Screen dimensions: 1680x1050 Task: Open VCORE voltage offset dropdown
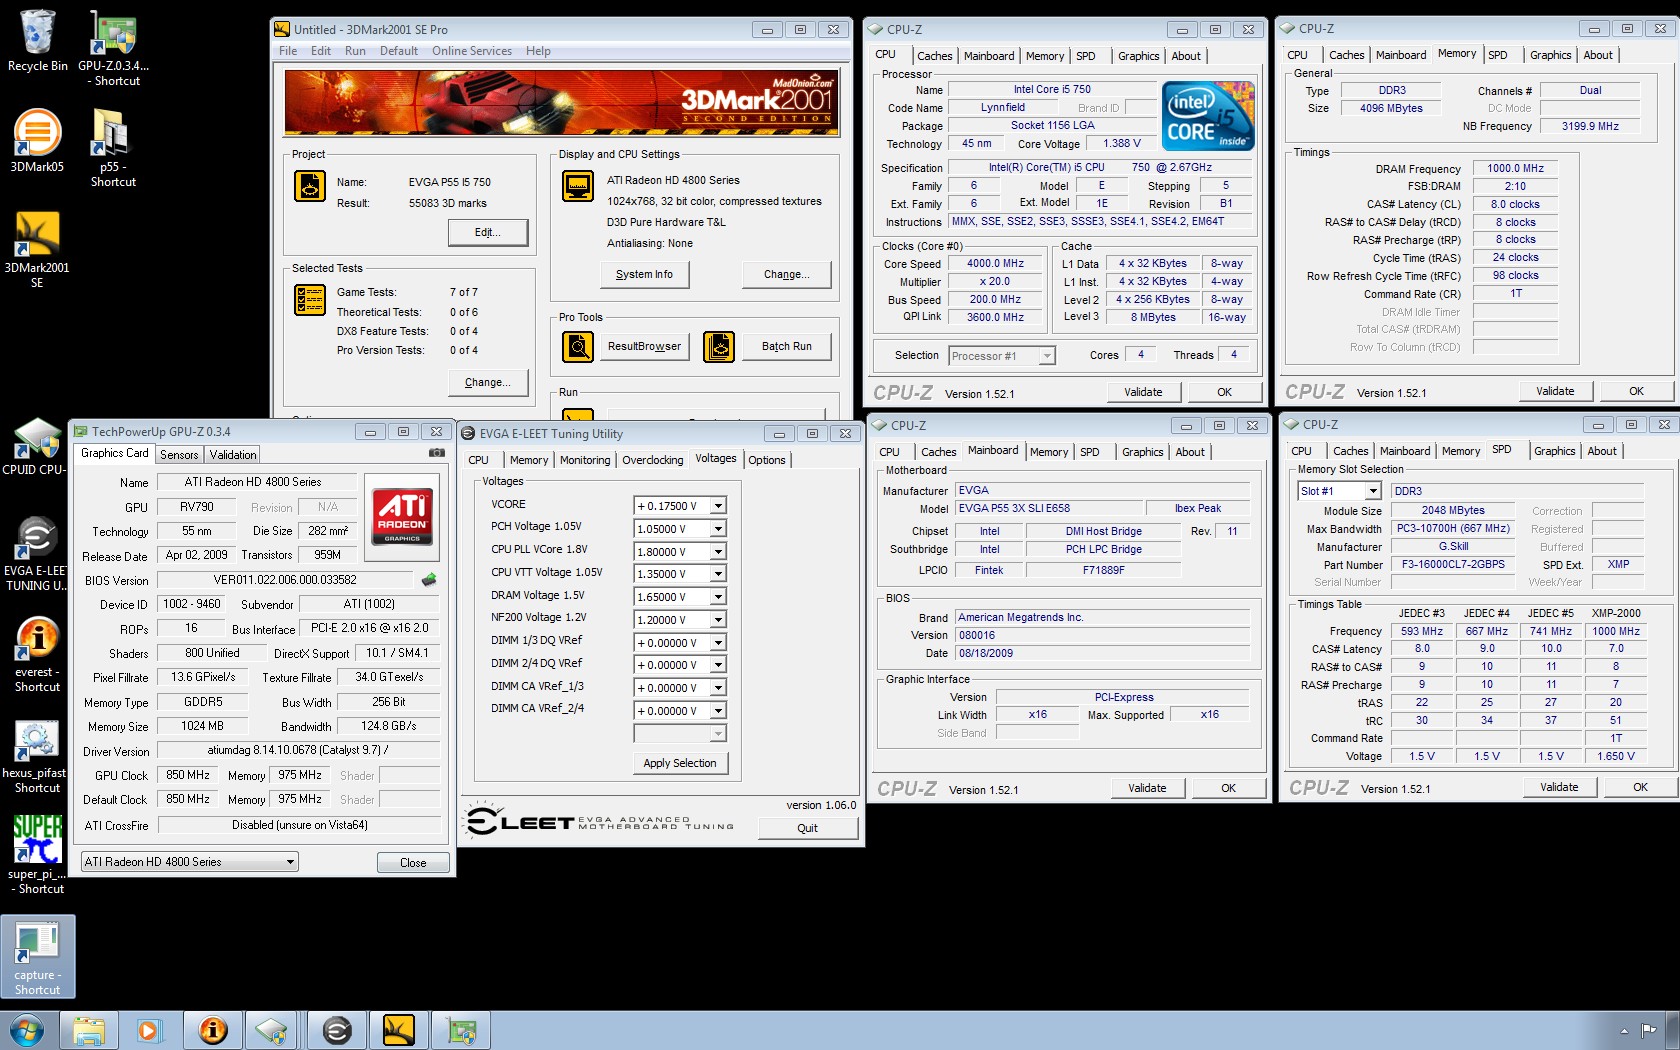[x=717, y=506]
